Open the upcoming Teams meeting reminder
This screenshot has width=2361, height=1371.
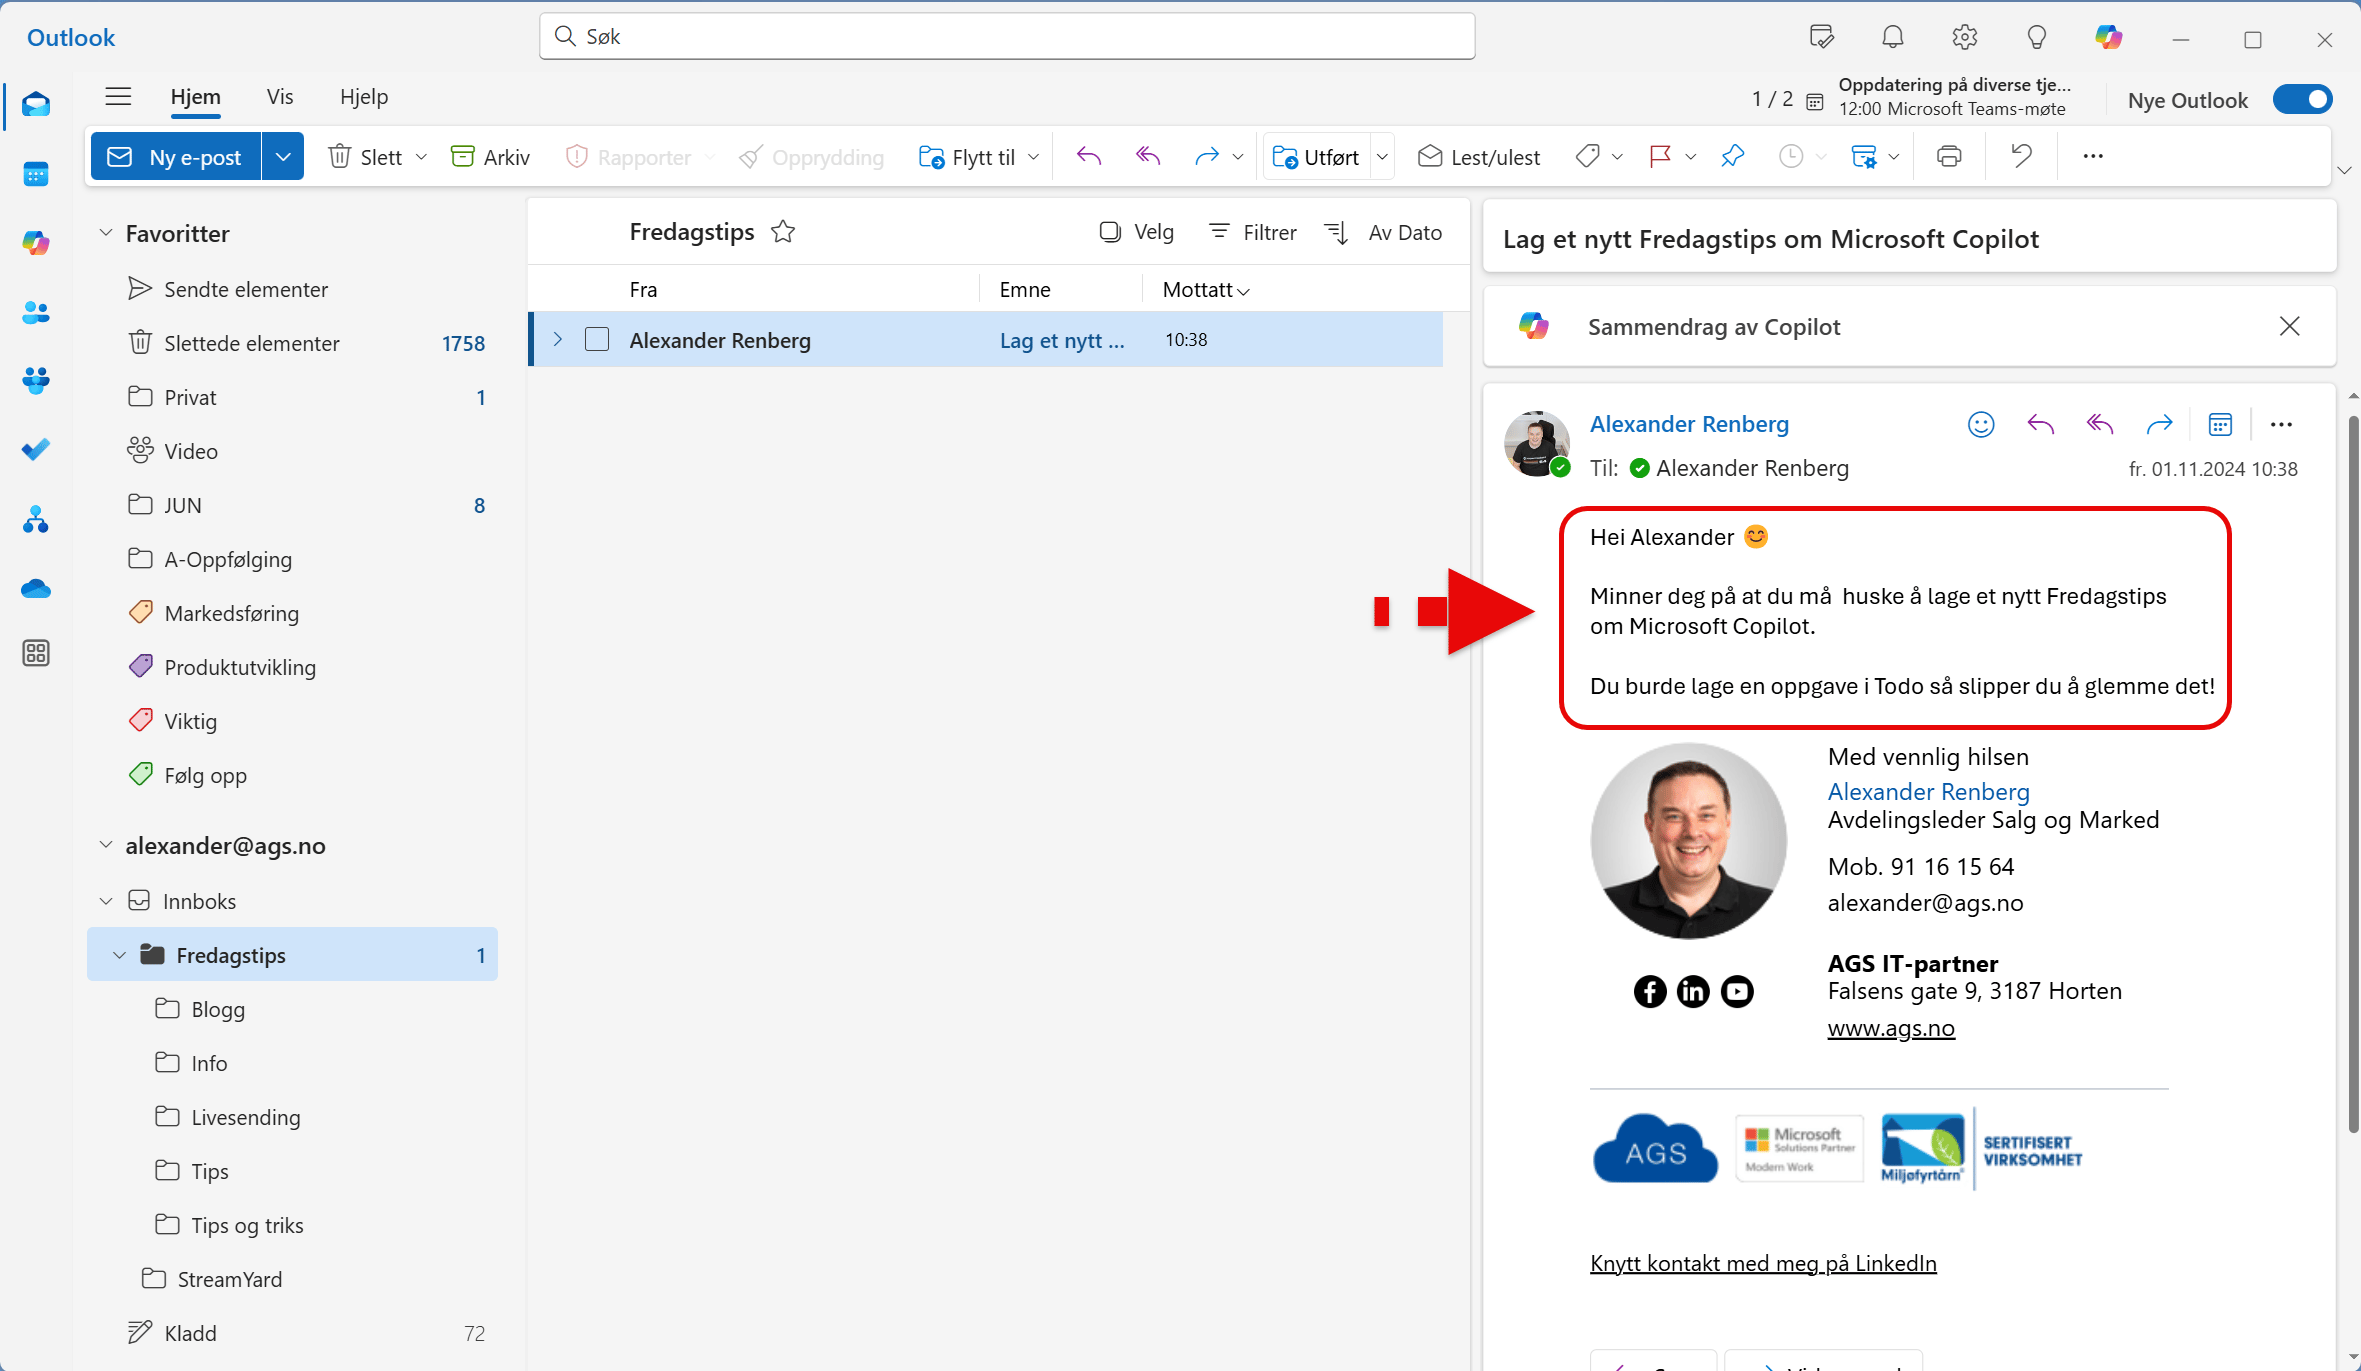(x=1940, y=97)
